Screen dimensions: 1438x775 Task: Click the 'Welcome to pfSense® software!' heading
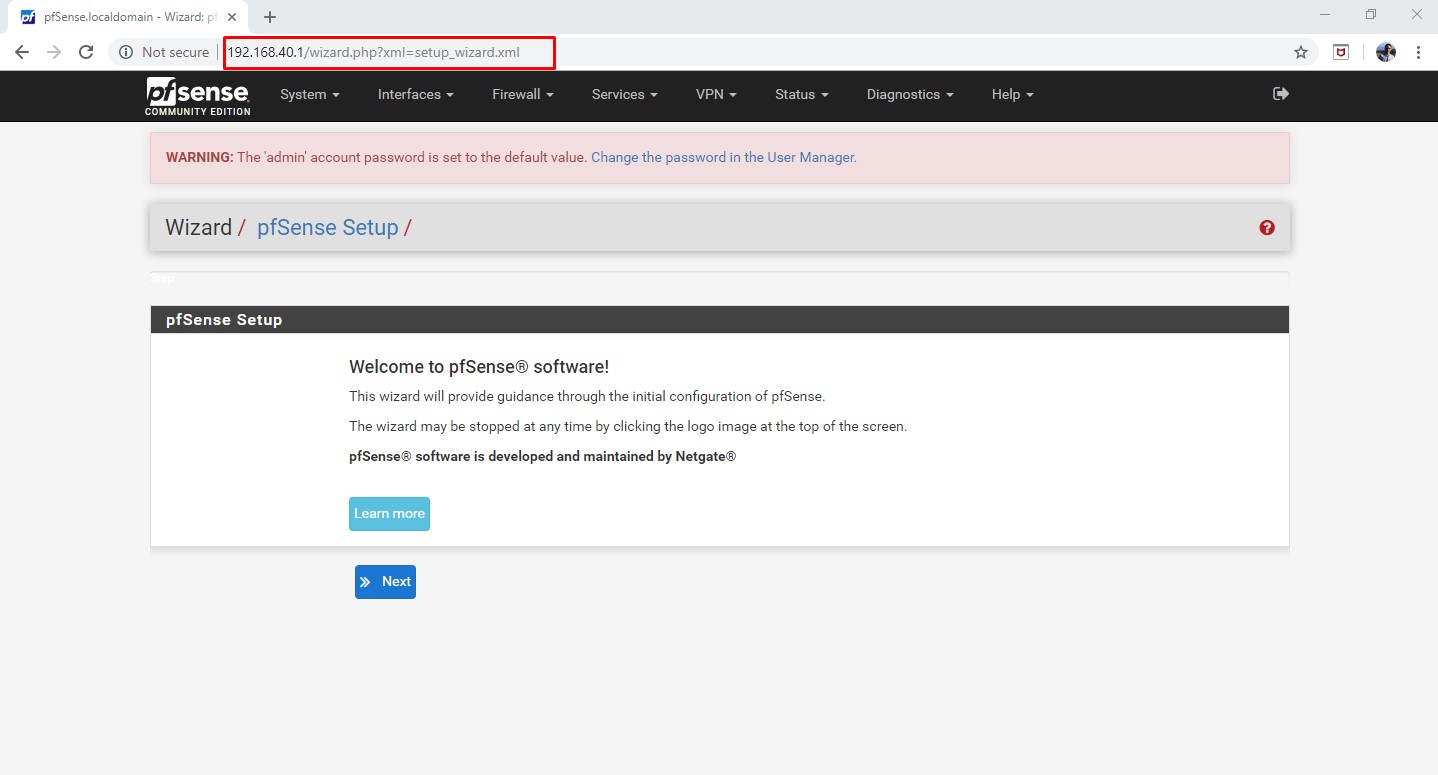[x=479, y=367]
